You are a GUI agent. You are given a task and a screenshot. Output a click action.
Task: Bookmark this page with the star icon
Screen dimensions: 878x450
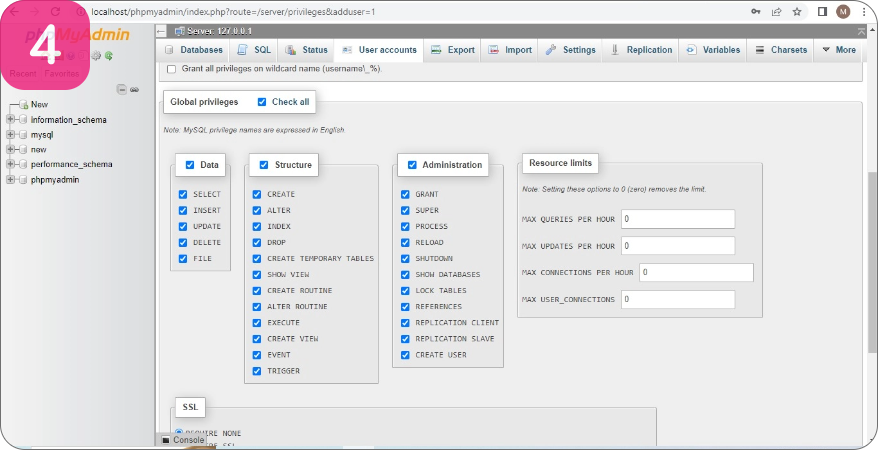(x=797, y=12)
